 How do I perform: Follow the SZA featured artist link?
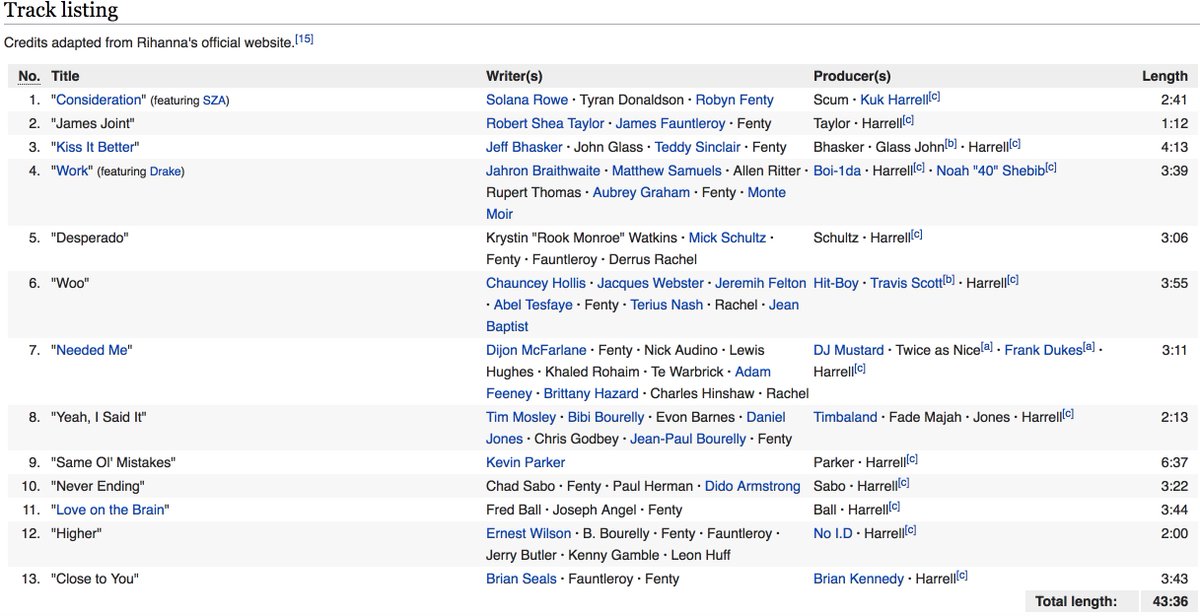pyautogui.click(x=214, y=100)
